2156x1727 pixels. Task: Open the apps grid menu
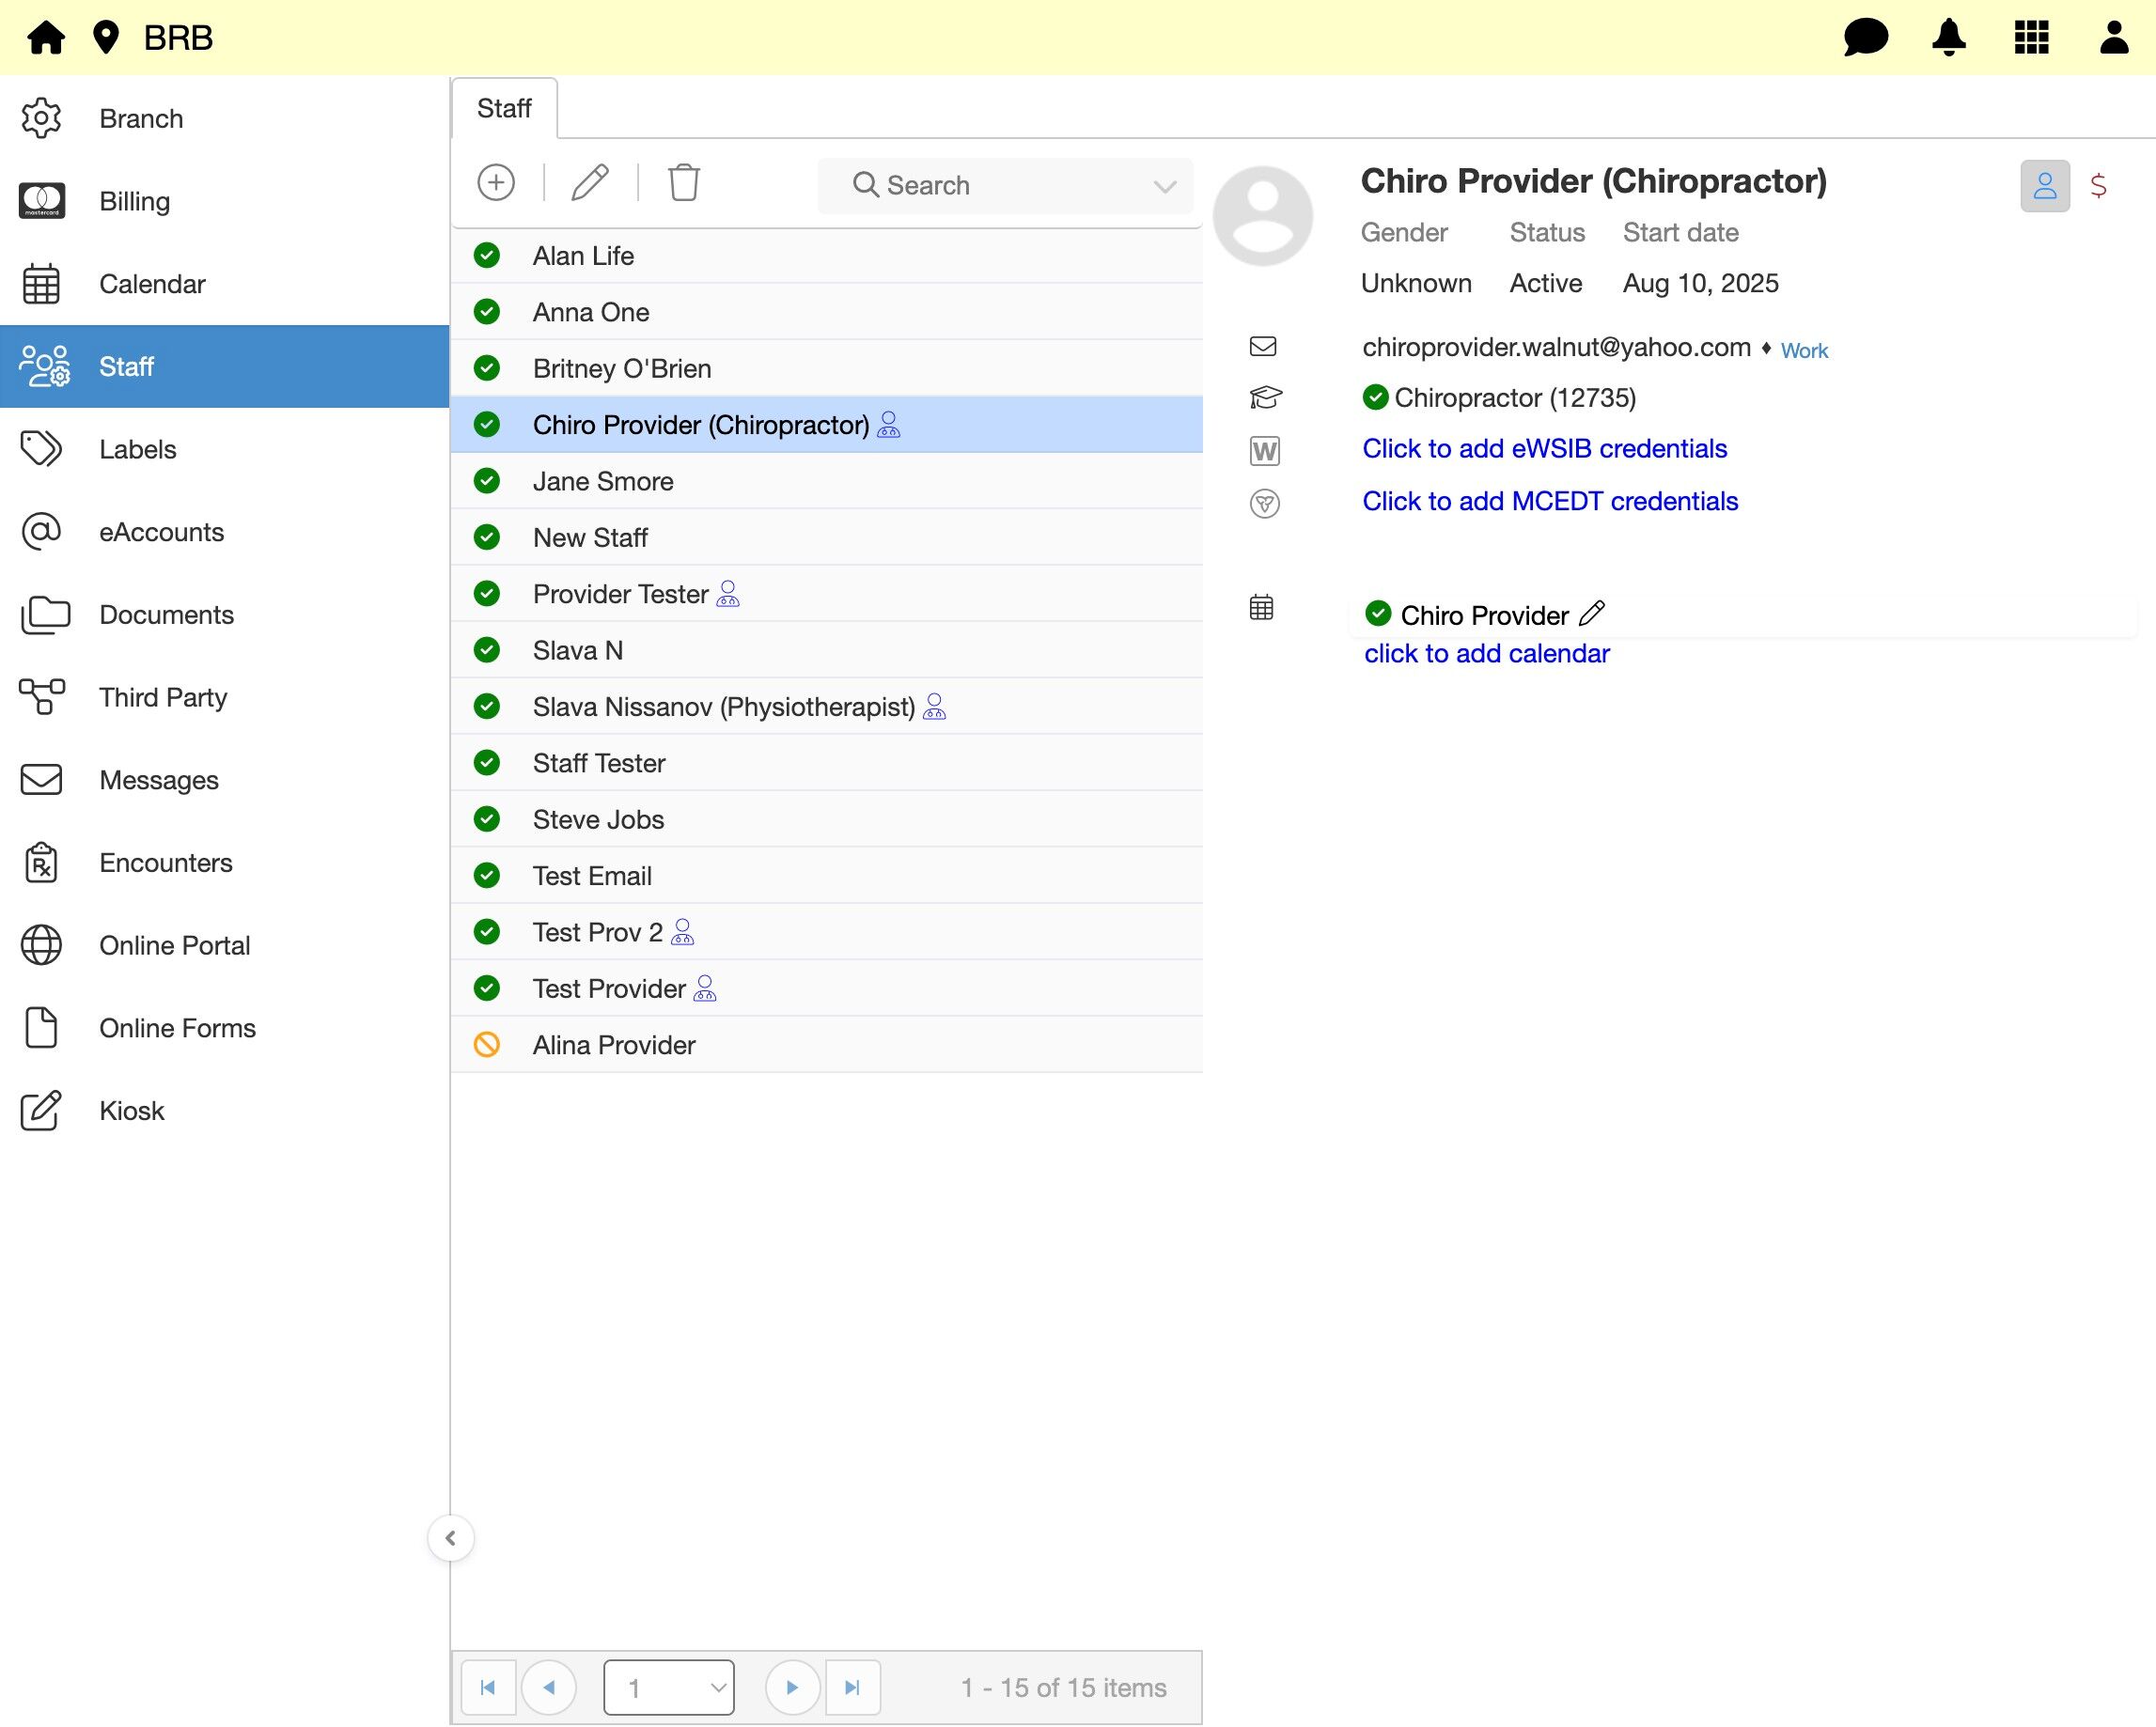[x=2031, y=38]
